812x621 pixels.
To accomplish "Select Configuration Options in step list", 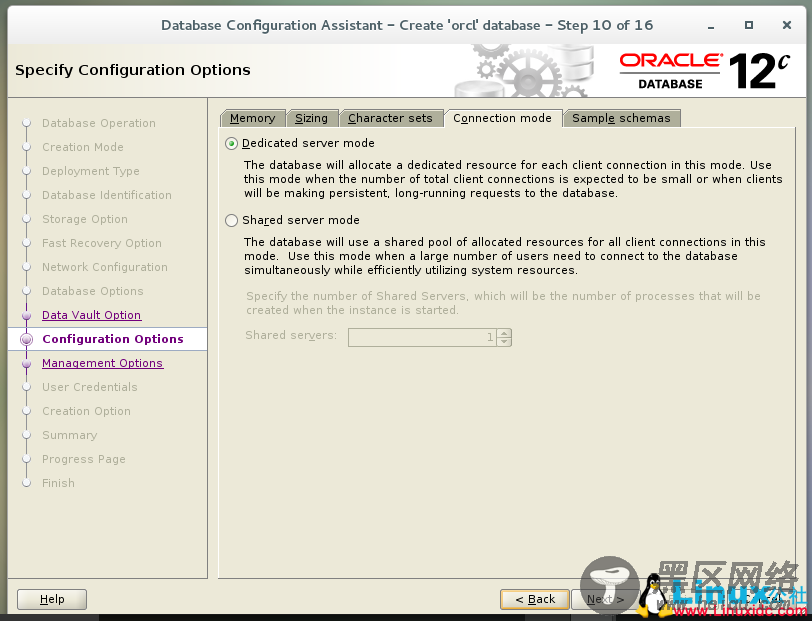I will tap(113, 339).
